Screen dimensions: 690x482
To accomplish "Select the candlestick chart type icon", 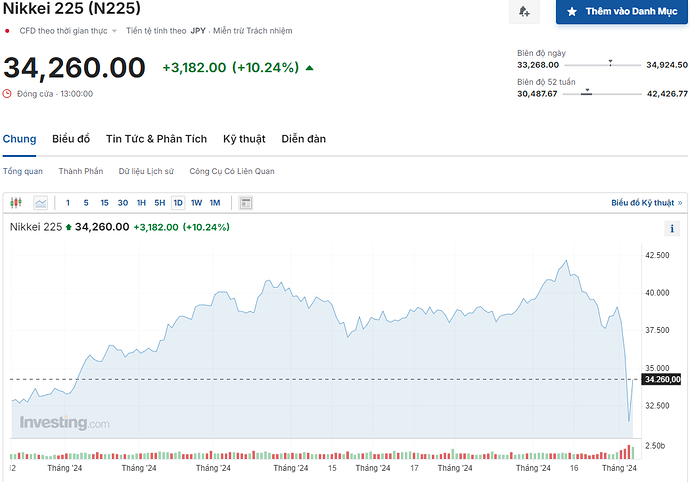I will (16, 203).
